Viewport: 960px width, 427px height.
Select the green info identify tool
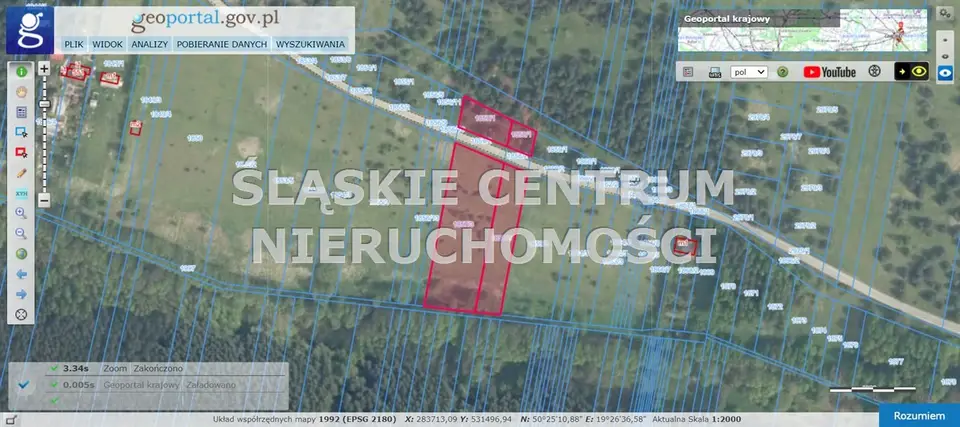click(x=21, y=72)
